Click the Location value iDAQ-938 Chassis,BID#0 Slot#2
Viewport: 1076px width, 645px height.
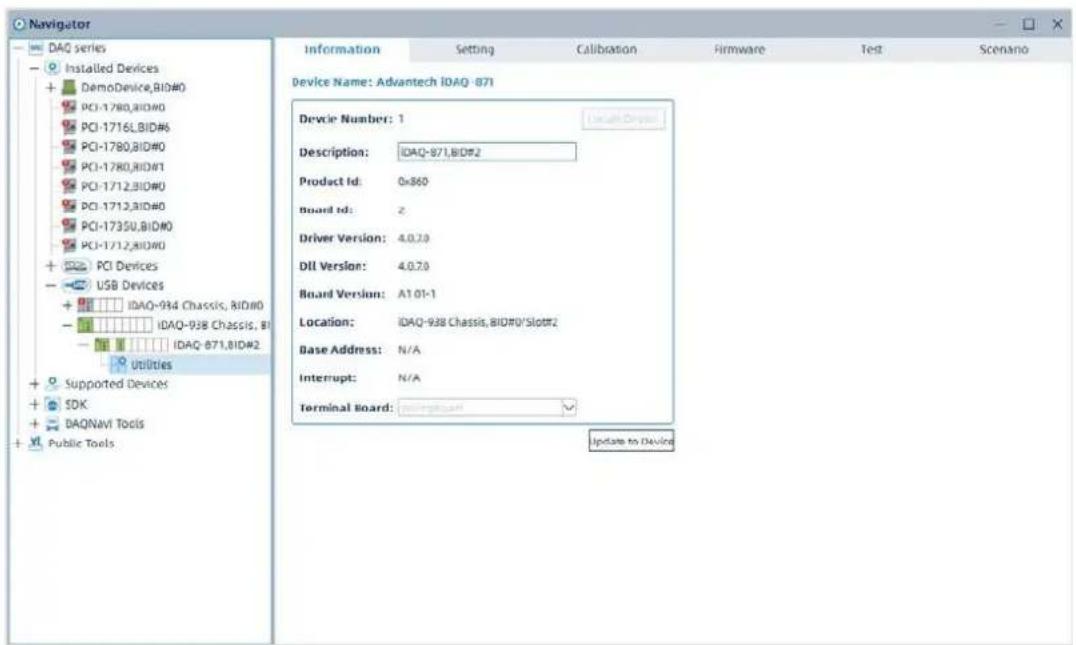coord(478,322)
